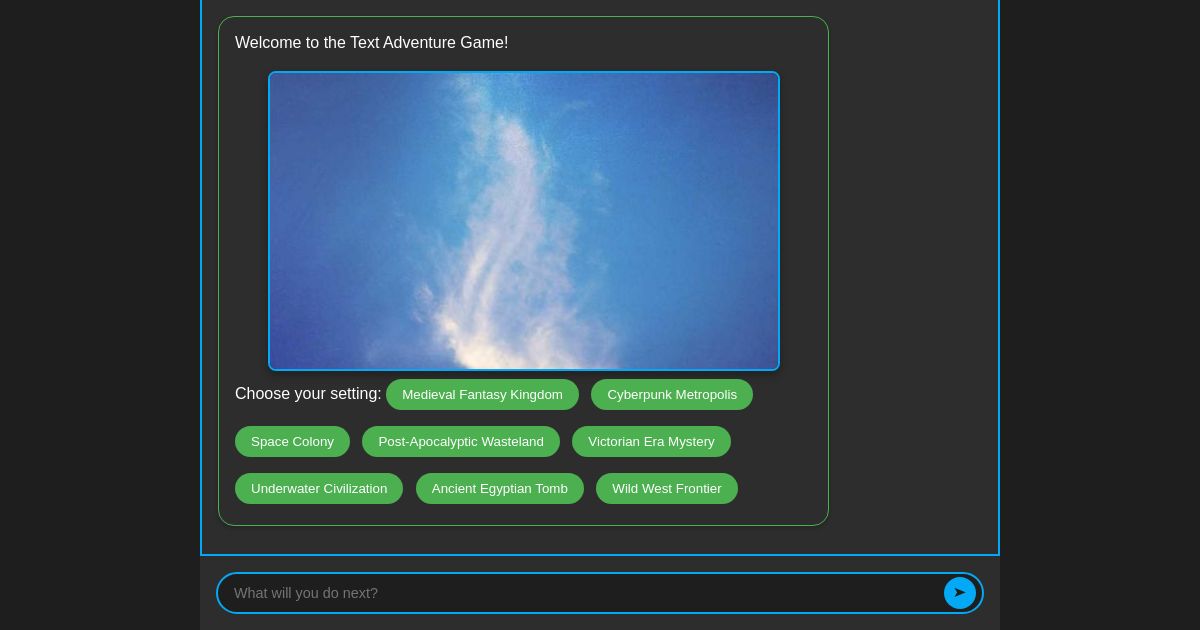Click the Welcome to the Text Adventure Game text

(371, 43)
